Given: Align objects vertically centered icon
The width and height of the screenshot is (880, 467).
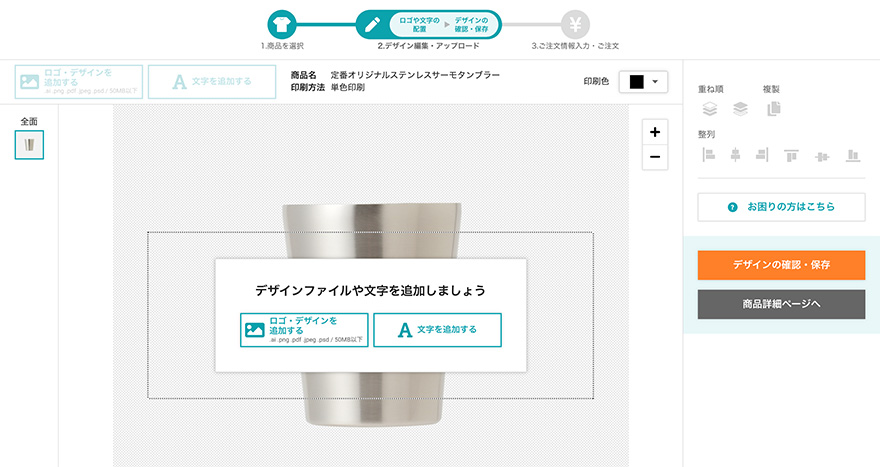Looking at the screenshot, I should (x=822, y=157).
